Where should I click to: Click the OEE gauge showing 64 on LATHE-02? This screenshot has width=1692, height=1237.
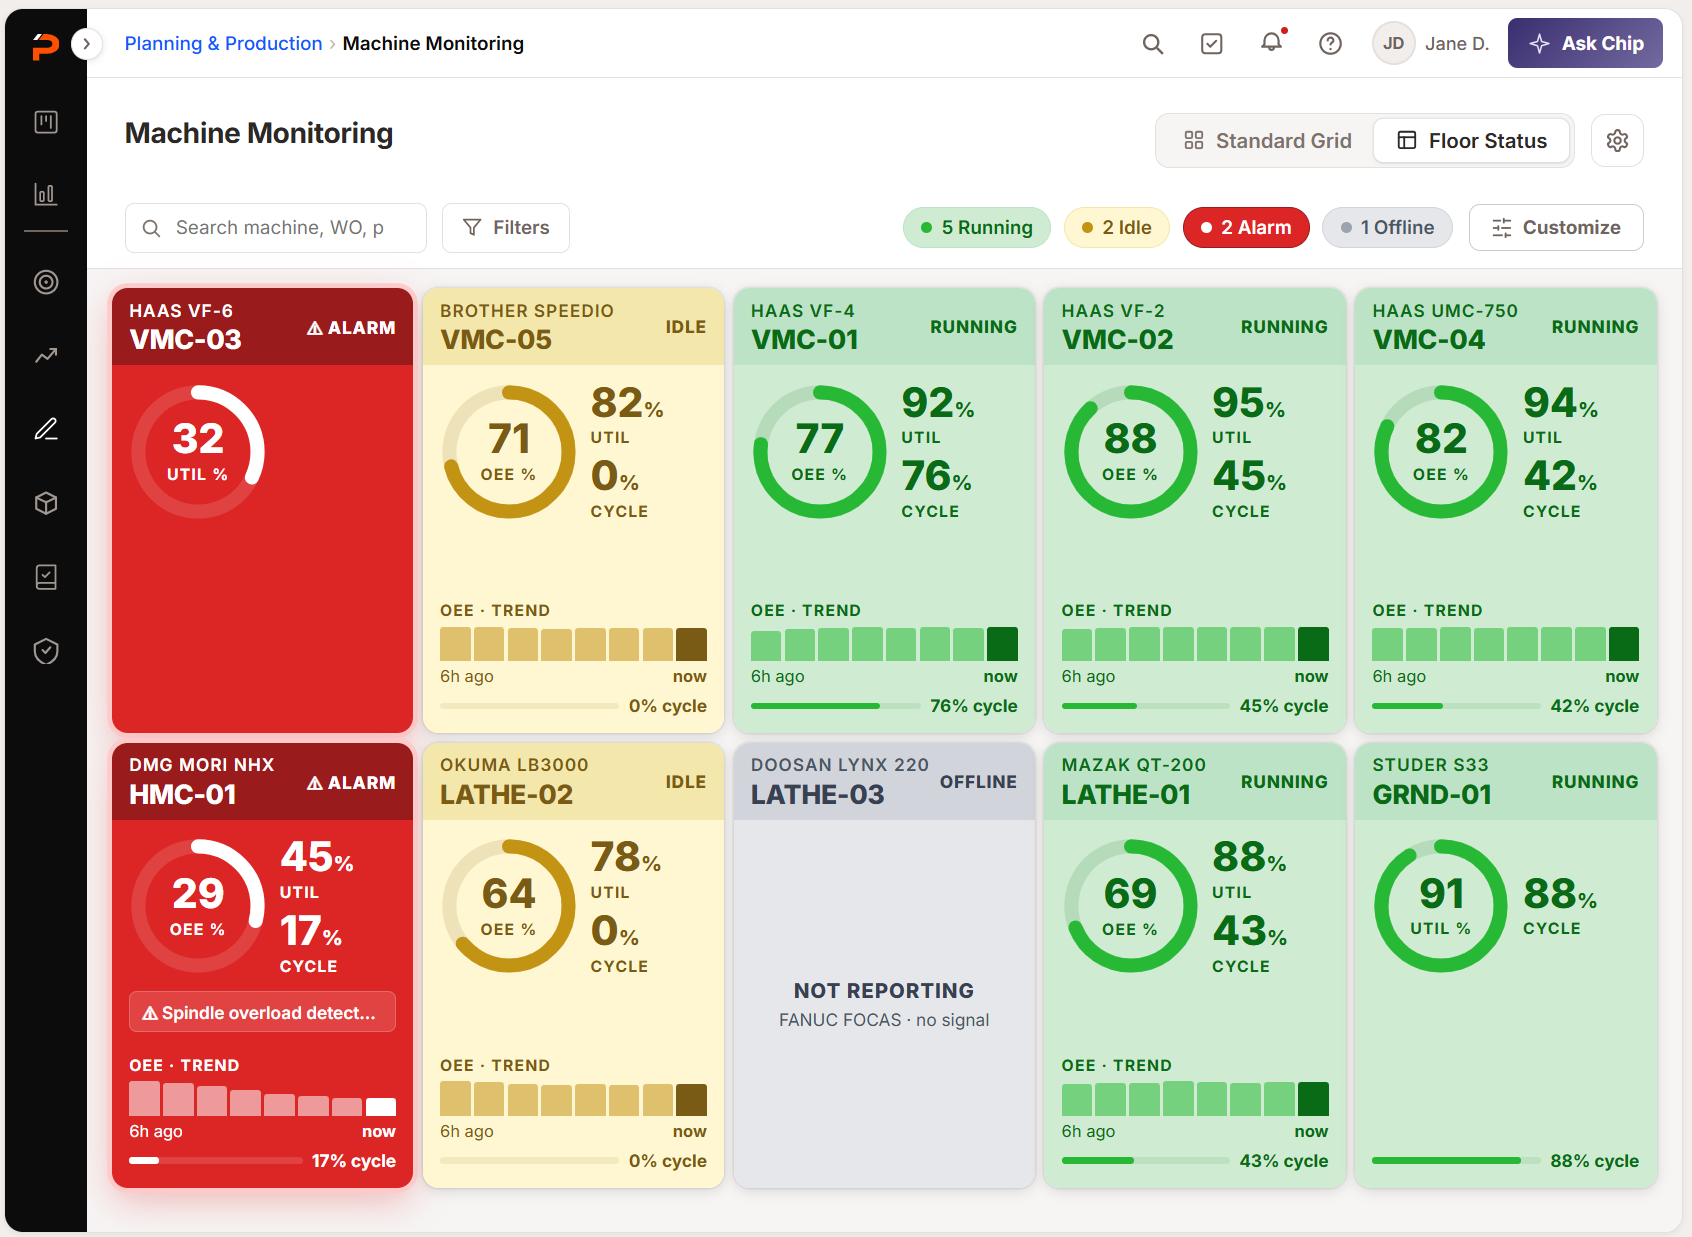point(509,906)
